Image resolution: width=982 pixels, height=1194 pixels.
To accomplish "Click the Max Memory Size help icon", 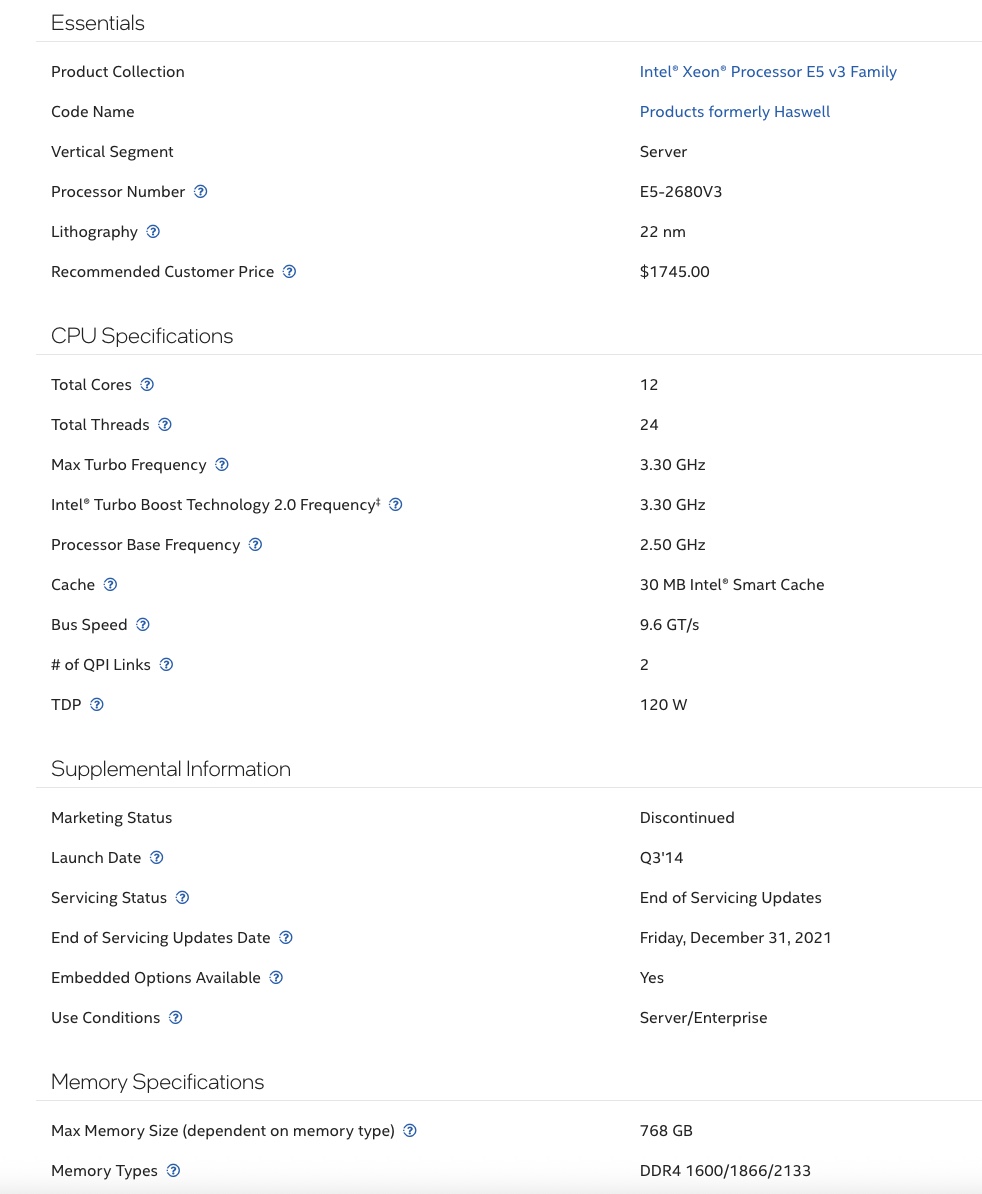I will coord(410,1131).
